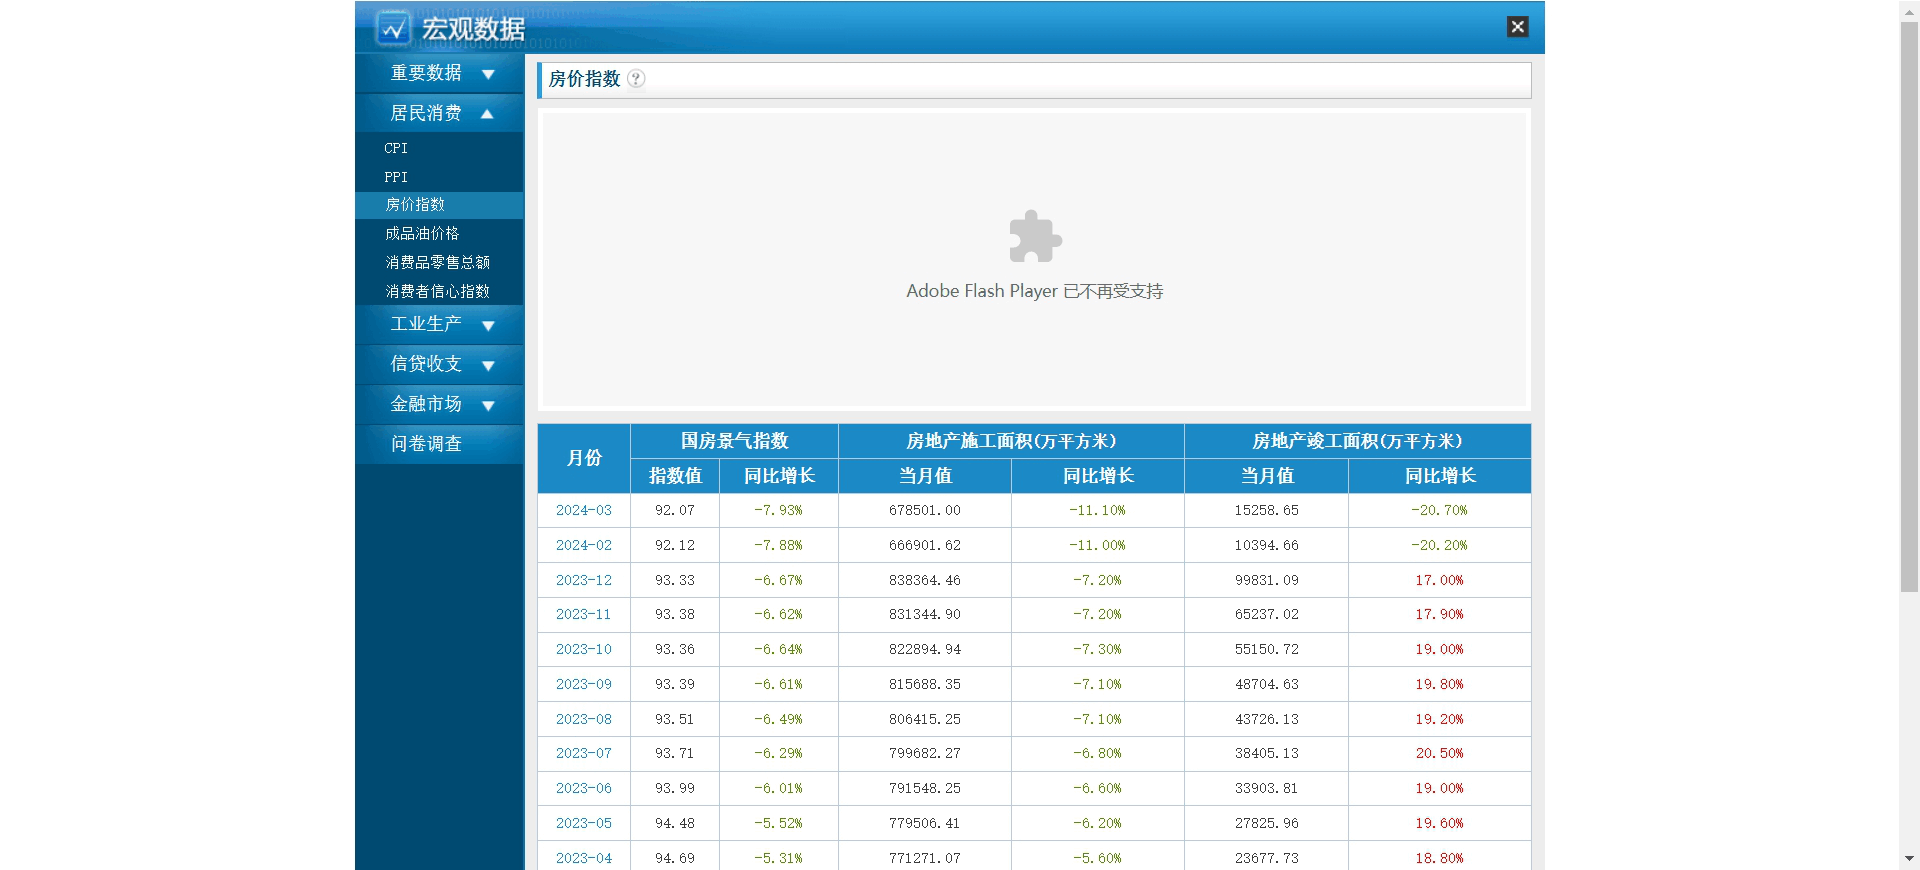Click the 房地产竣工面积(万平方米) header

tap(1357, 441)
